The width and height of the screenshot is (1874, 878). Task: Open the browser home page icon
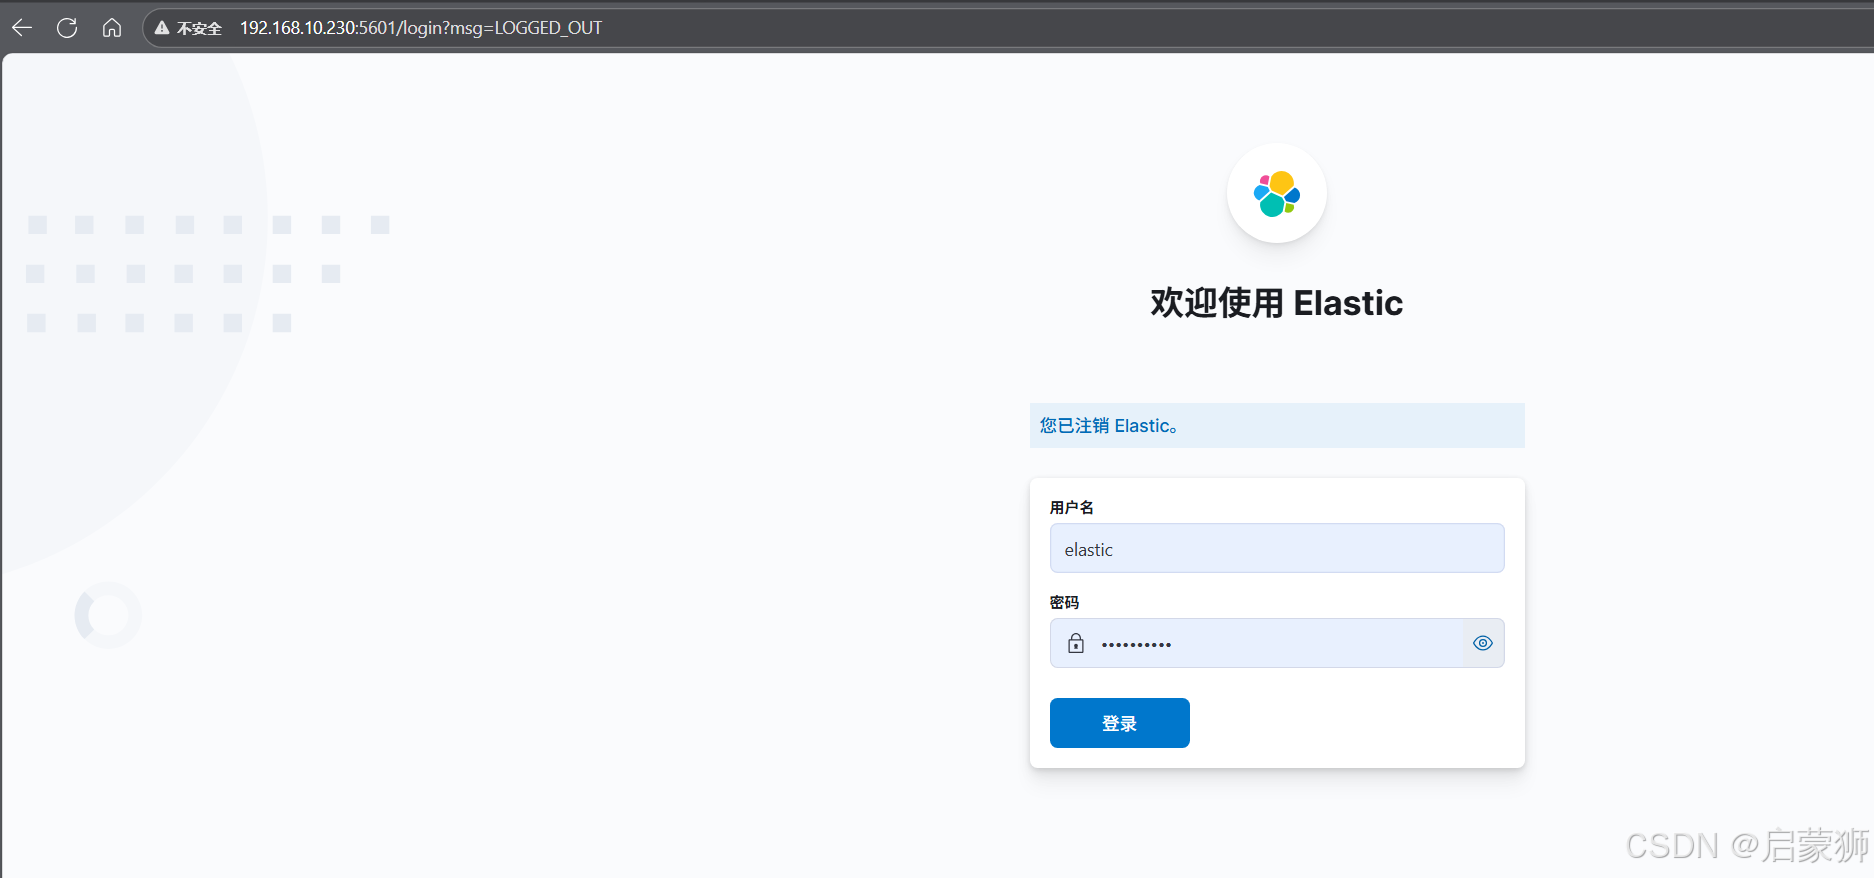coord(112,28)
